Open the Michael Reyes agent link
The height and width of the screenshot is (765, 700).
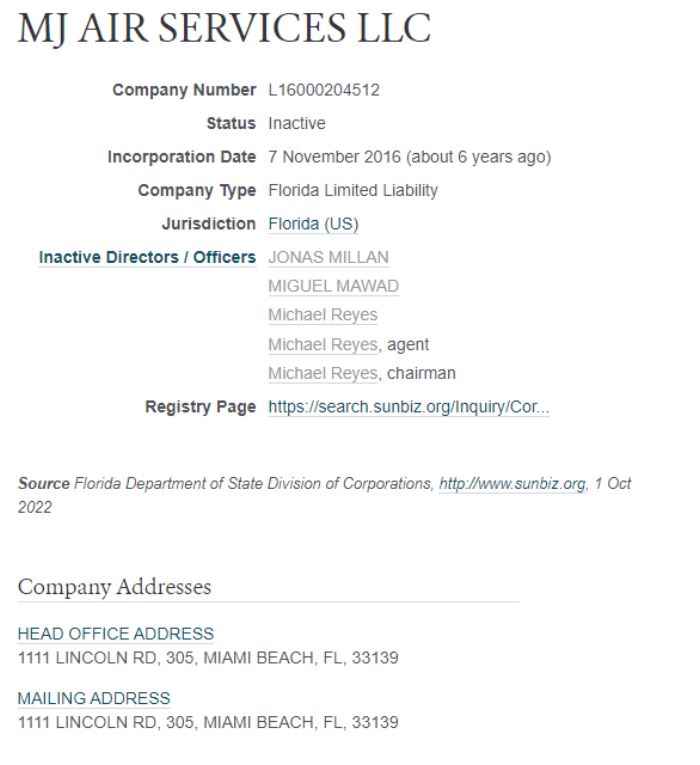(x=322, y=344)
